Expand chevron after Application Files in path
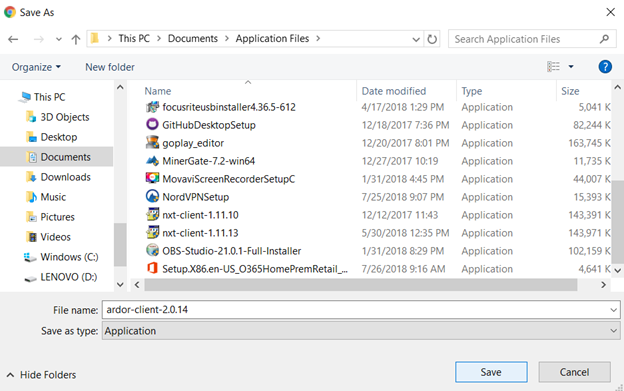The width and height of the screenshot is (624, 391). [x=318, y=38]
